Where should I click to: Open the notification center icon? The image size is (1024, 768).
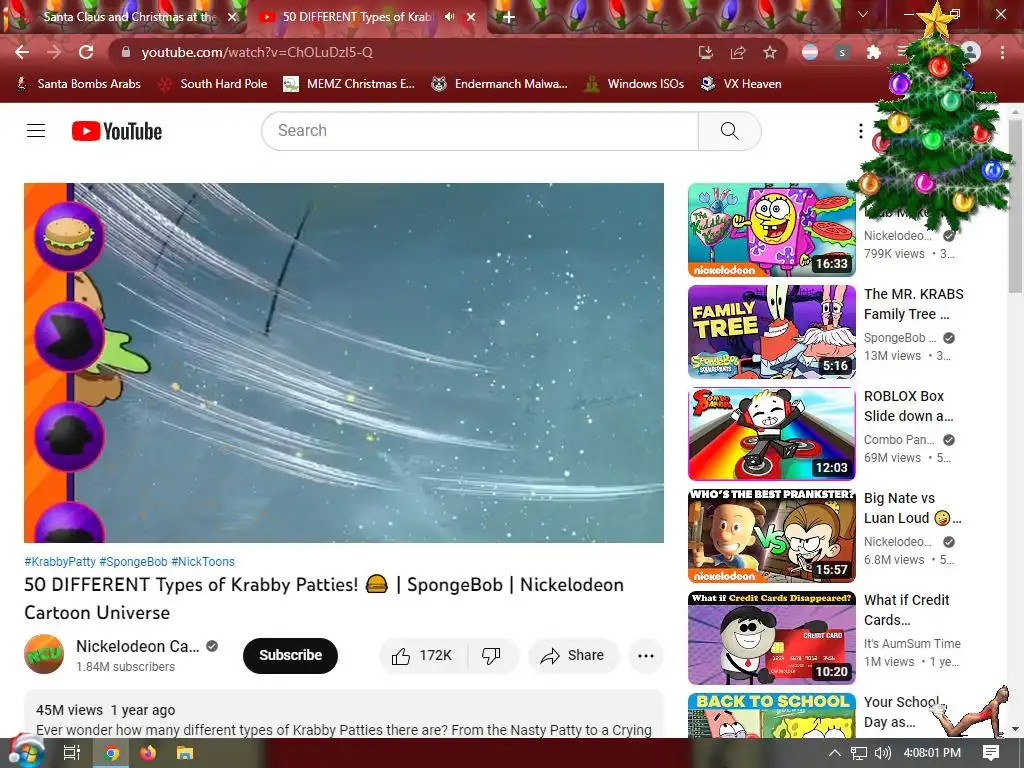click(x=991, y=753)
